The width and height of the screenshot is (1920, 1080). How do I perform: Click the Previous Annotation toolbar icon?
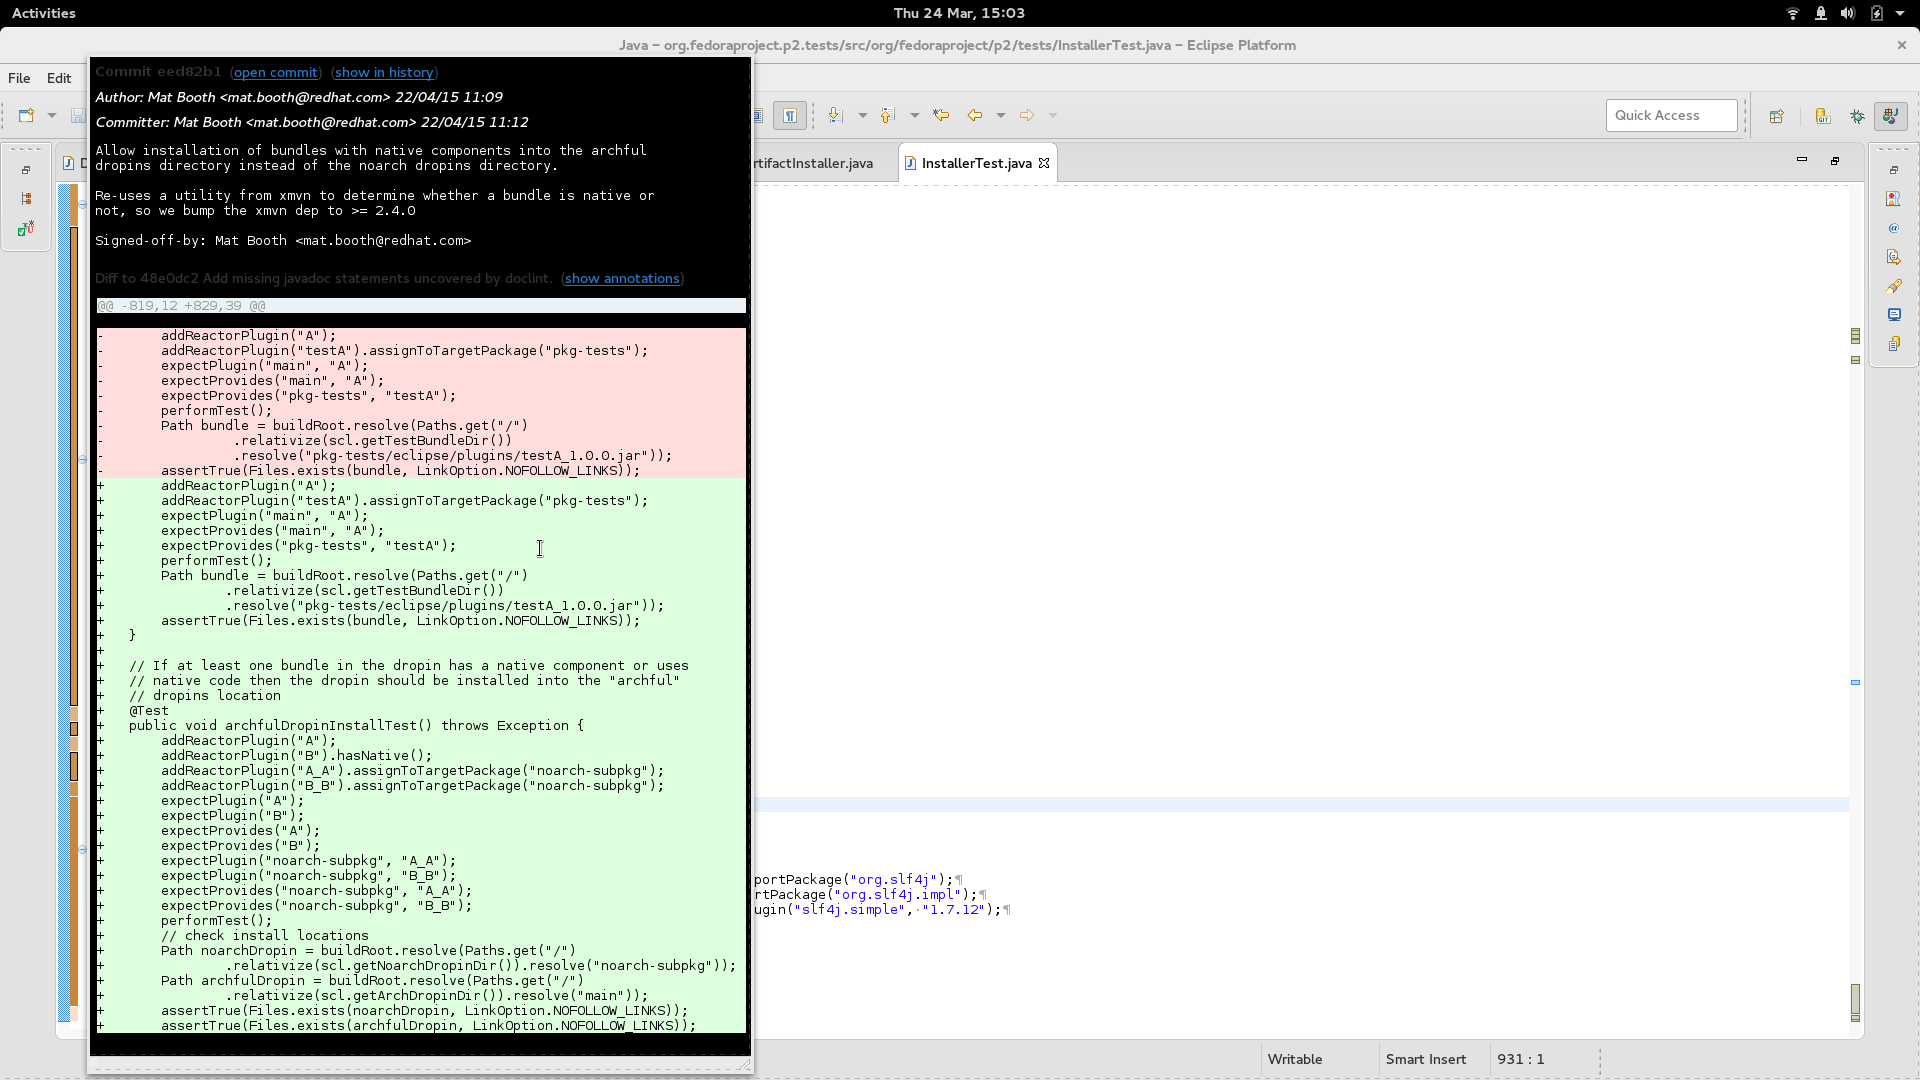pos(888,116)
